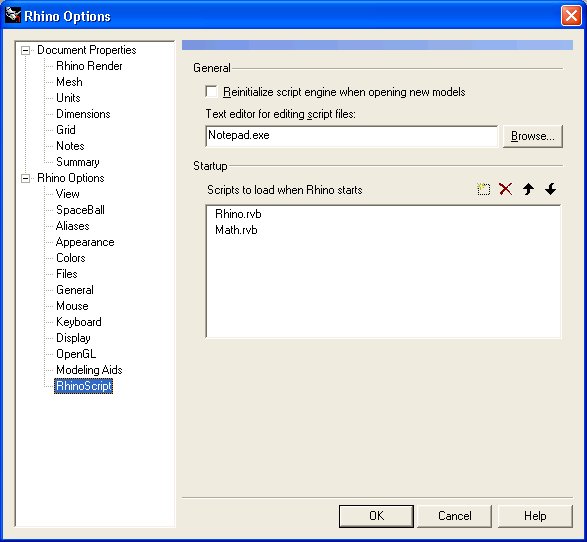This screenshot has width=587, height=542.
Task: Select Math.rvb in the startup scripts list
Action: (x=236, y=230)
